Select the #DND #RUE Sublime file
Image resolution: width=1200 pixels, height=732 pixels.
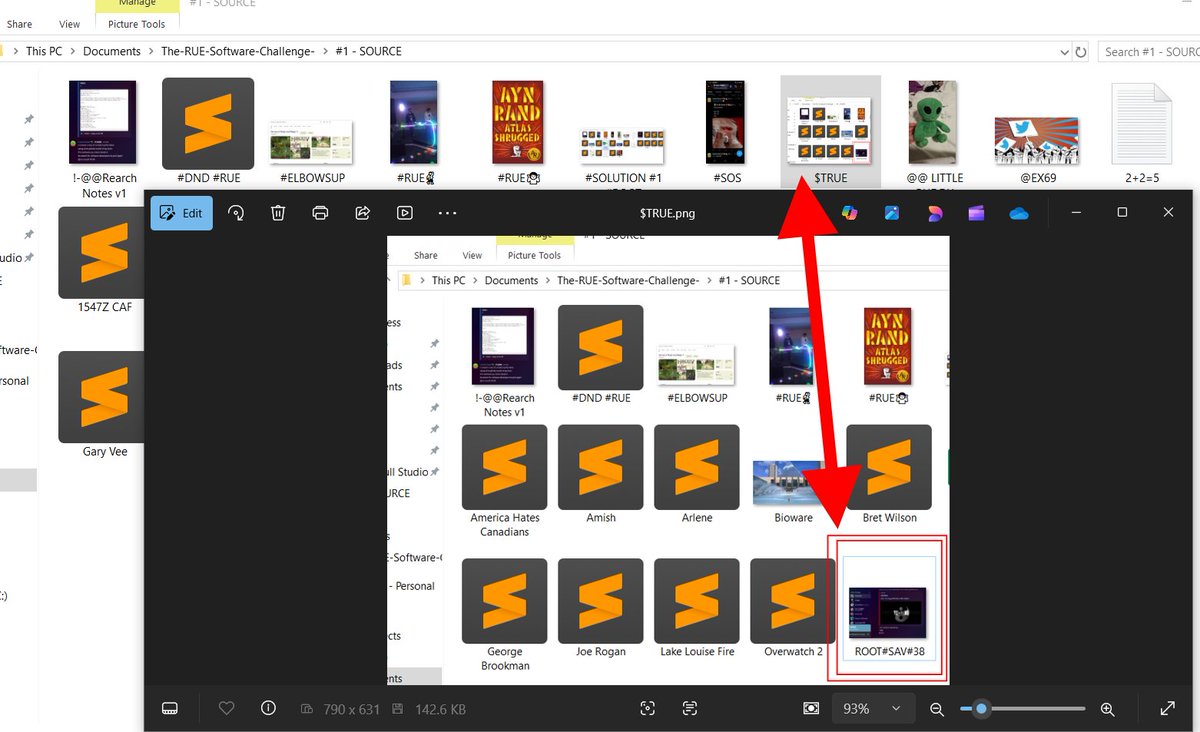click(208, 132)
